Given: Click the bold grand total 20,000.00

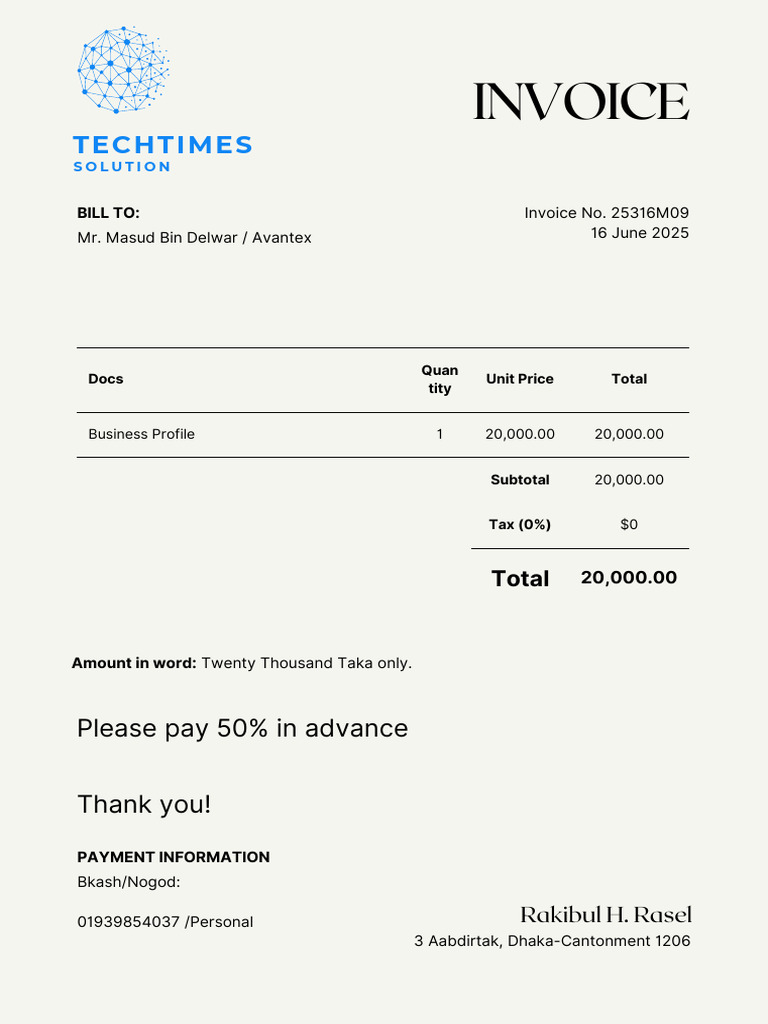Looking at the screenshot, I should (x=629, y=577).
